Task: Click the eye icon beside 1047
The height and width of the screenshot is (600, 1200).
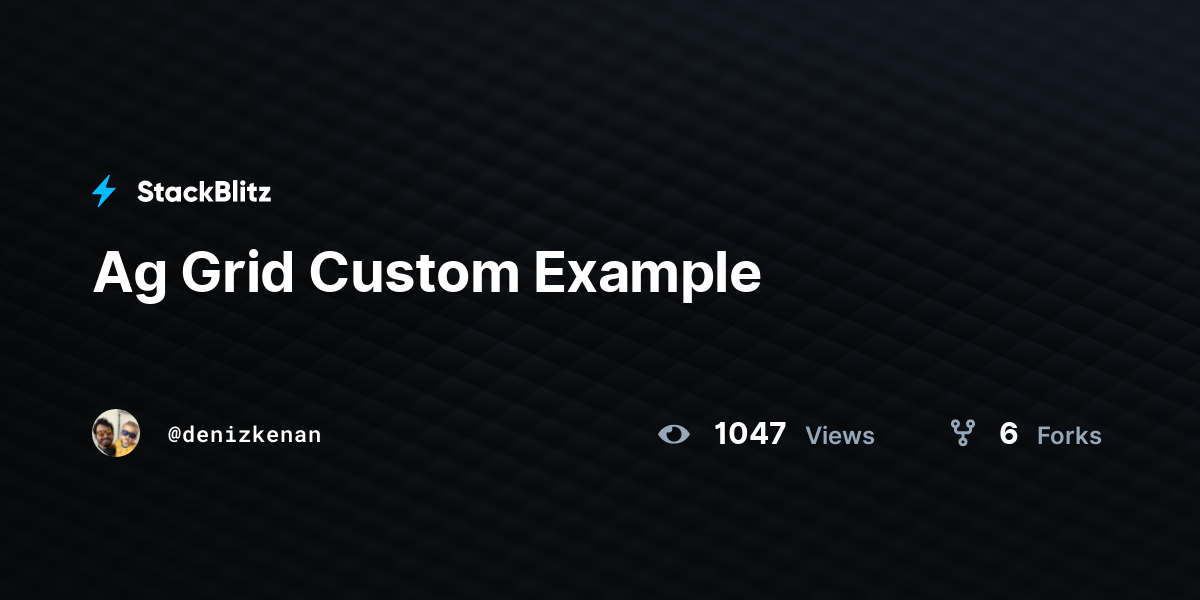Action: [x=674, y=434]
